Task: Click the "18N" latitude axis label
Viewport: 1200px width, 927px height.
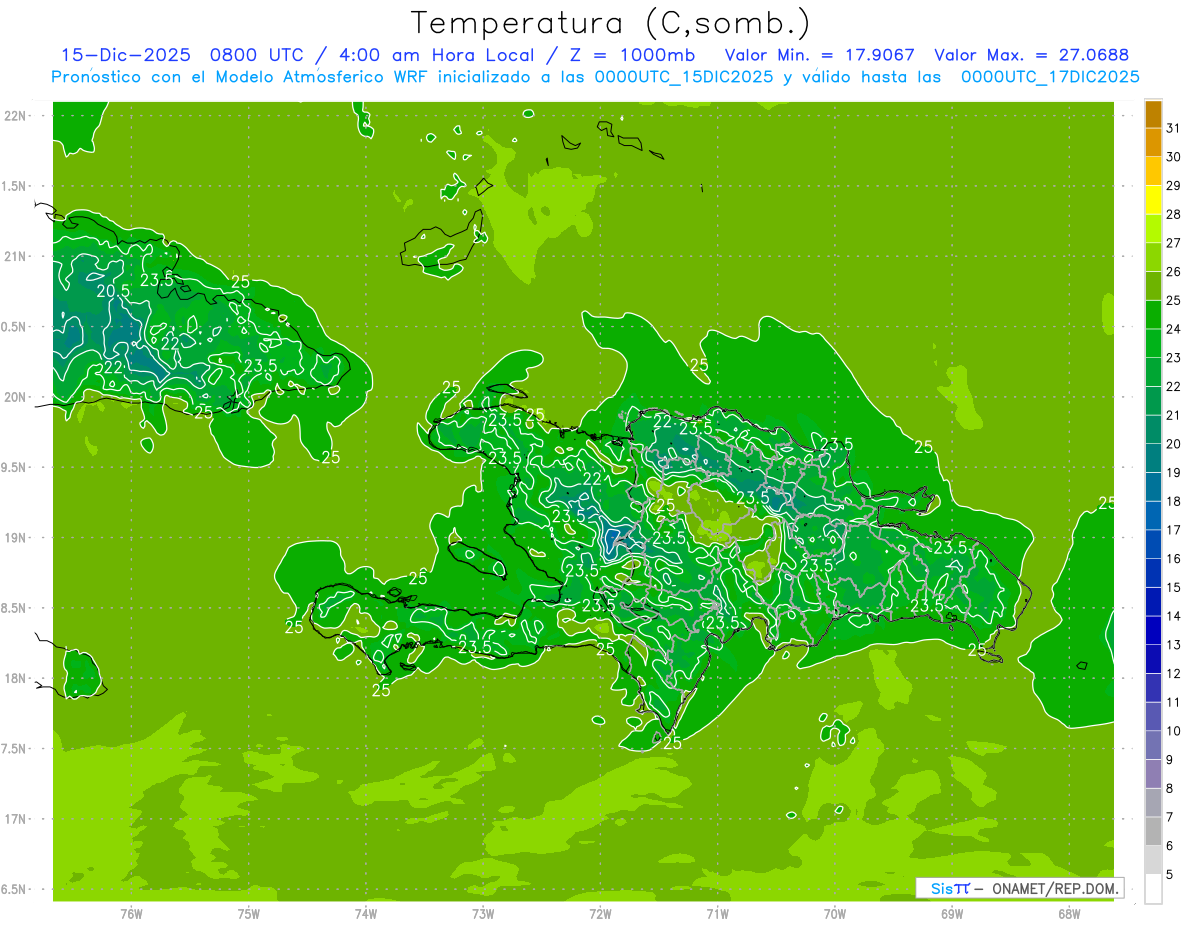Action: pyautogui.click(x=16, y=678)
